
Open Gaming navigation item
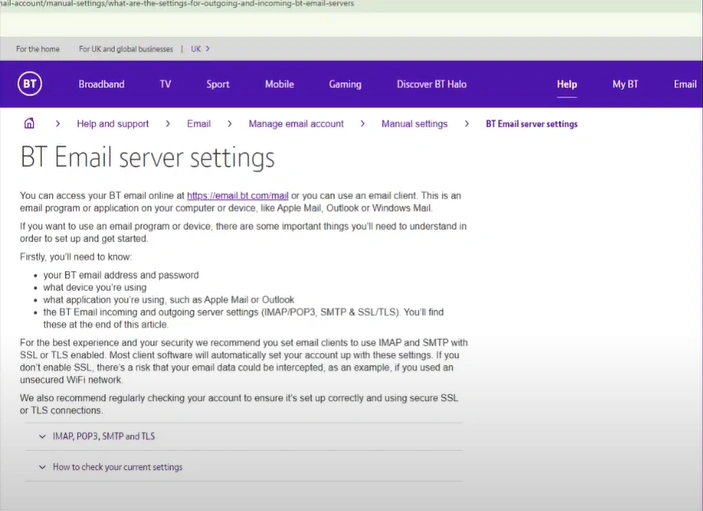pos(345,84)
